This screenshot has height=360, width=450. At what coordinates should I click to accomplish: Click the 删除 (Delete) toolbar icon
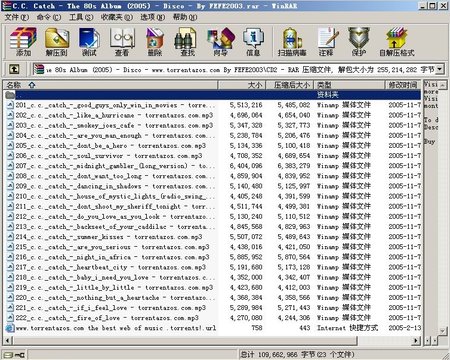click(155, 42)
